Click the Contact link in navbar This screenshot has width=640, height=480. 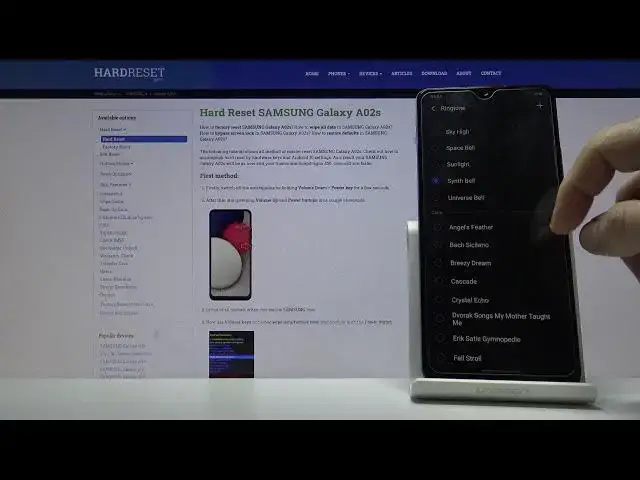491,73
